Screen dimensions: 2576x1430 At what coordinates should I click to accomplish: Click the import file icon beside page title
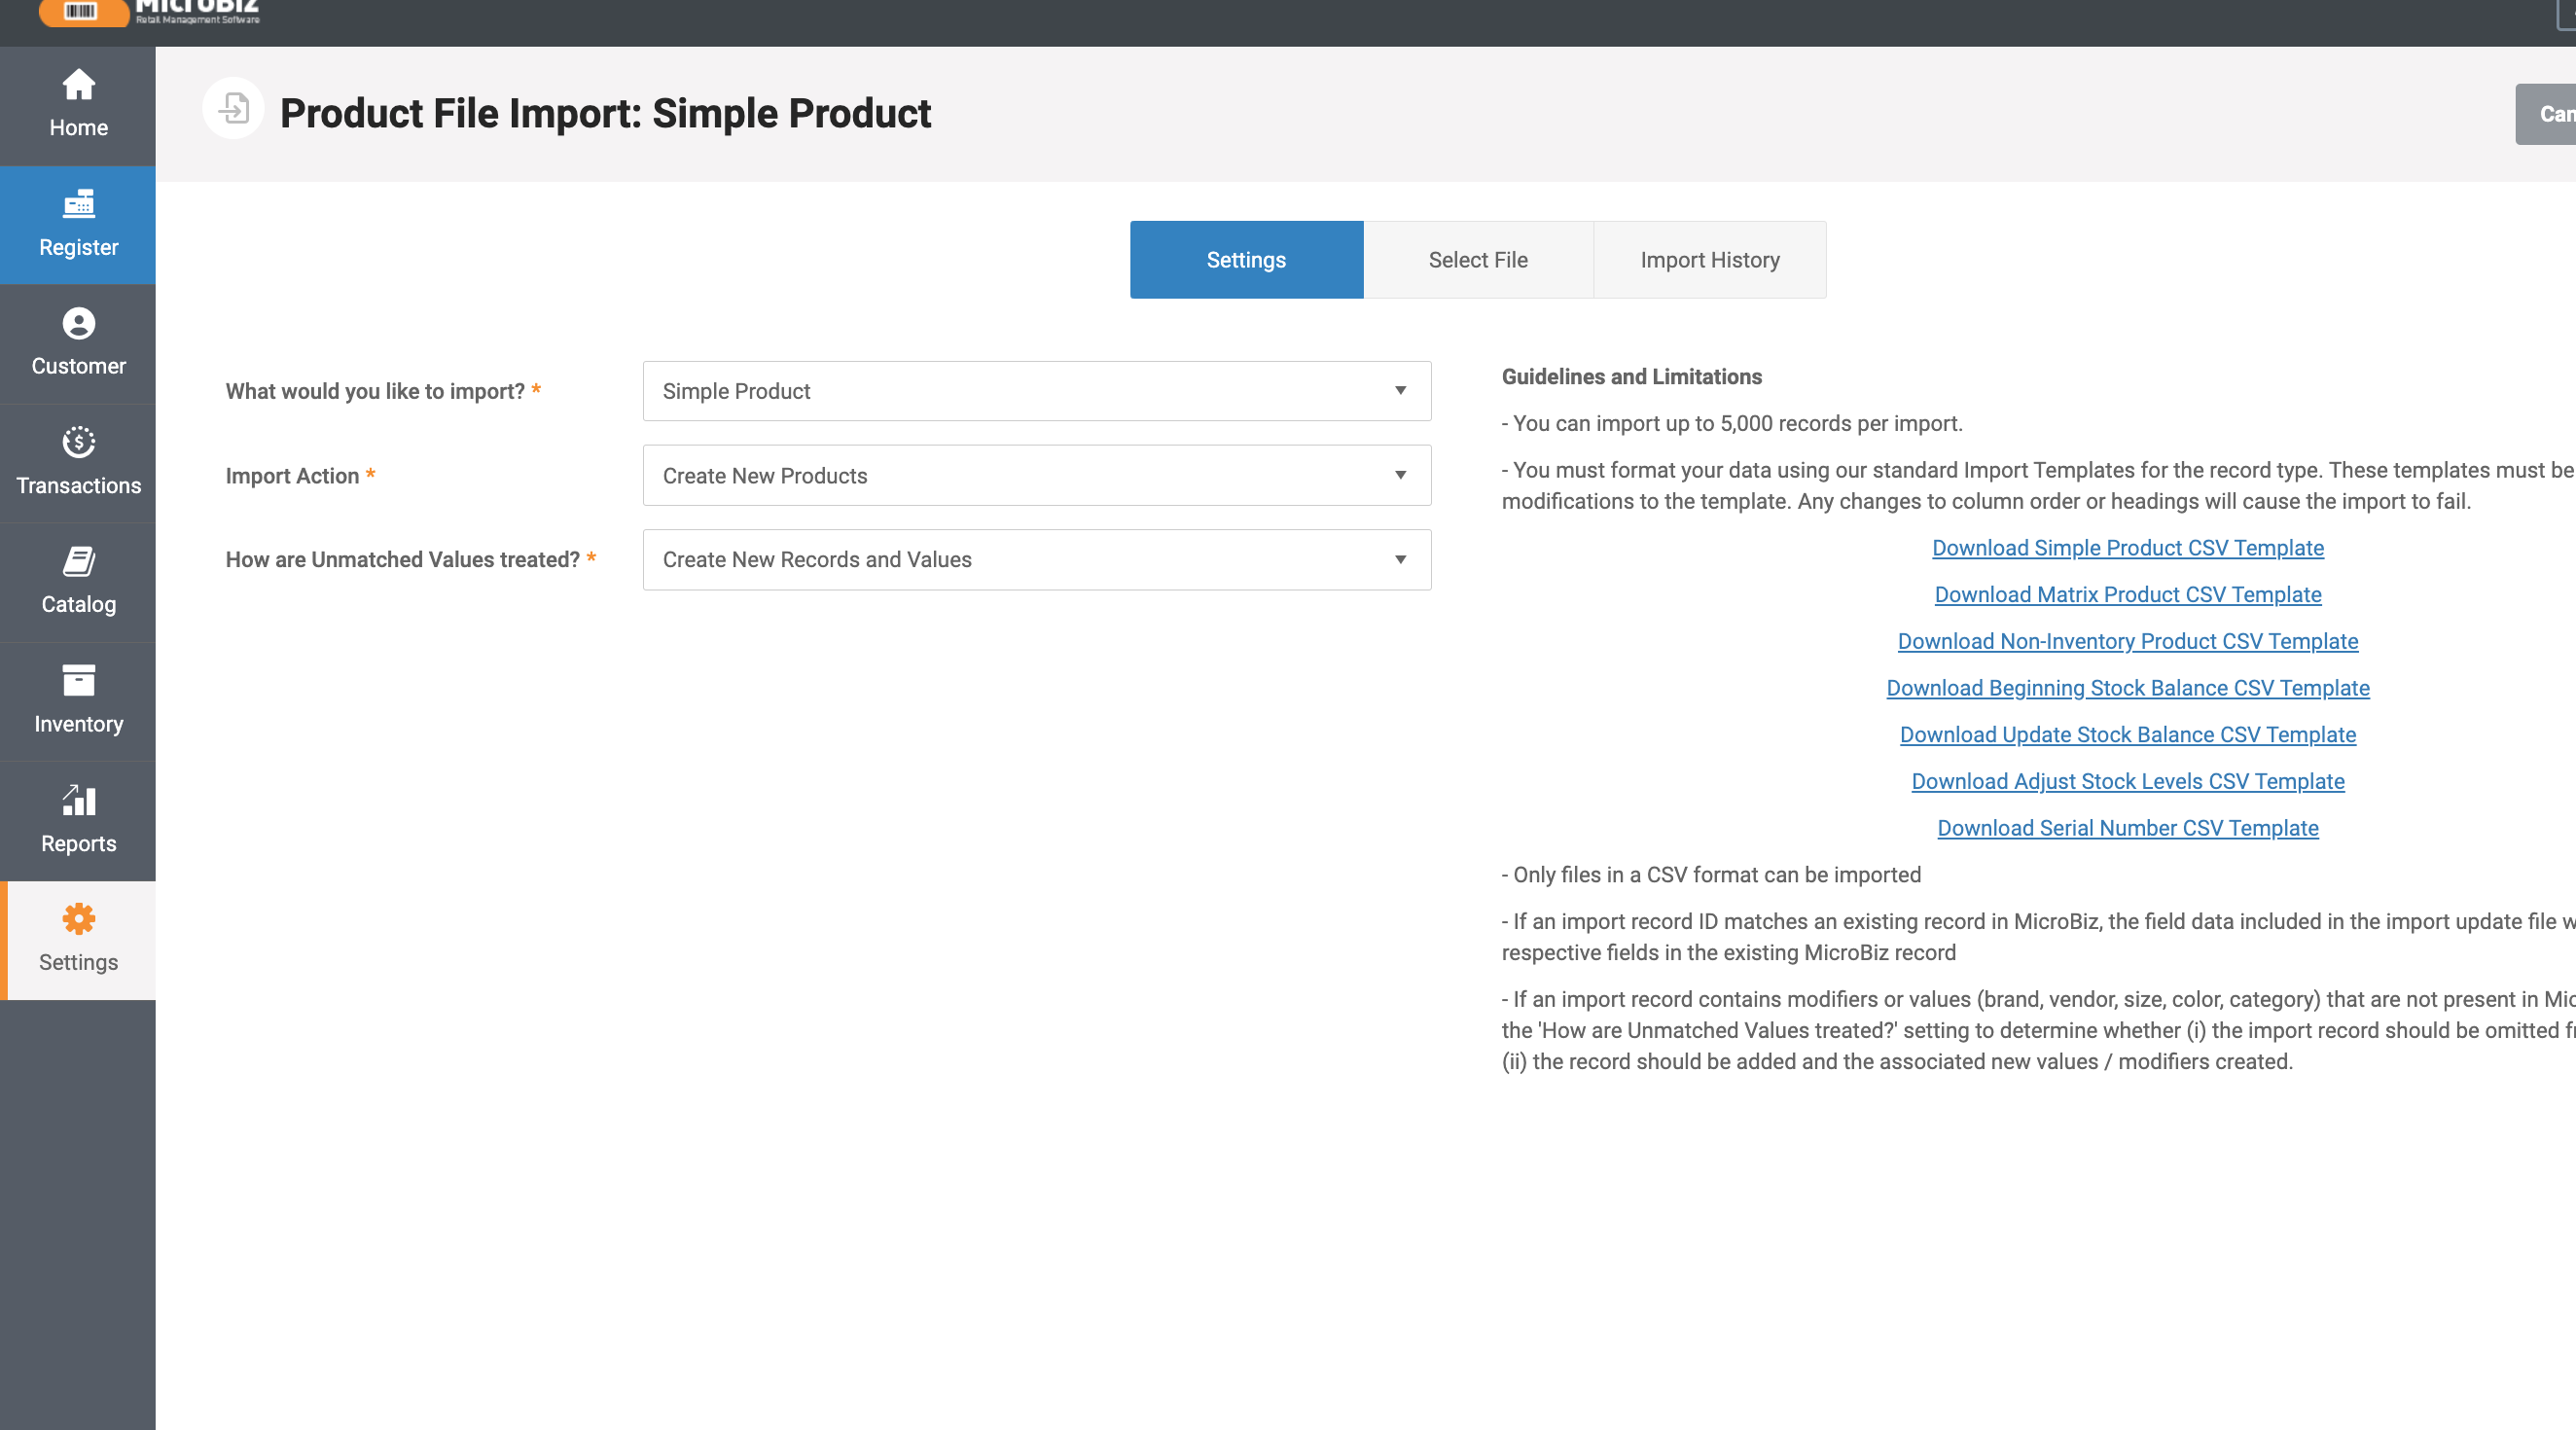233,109
